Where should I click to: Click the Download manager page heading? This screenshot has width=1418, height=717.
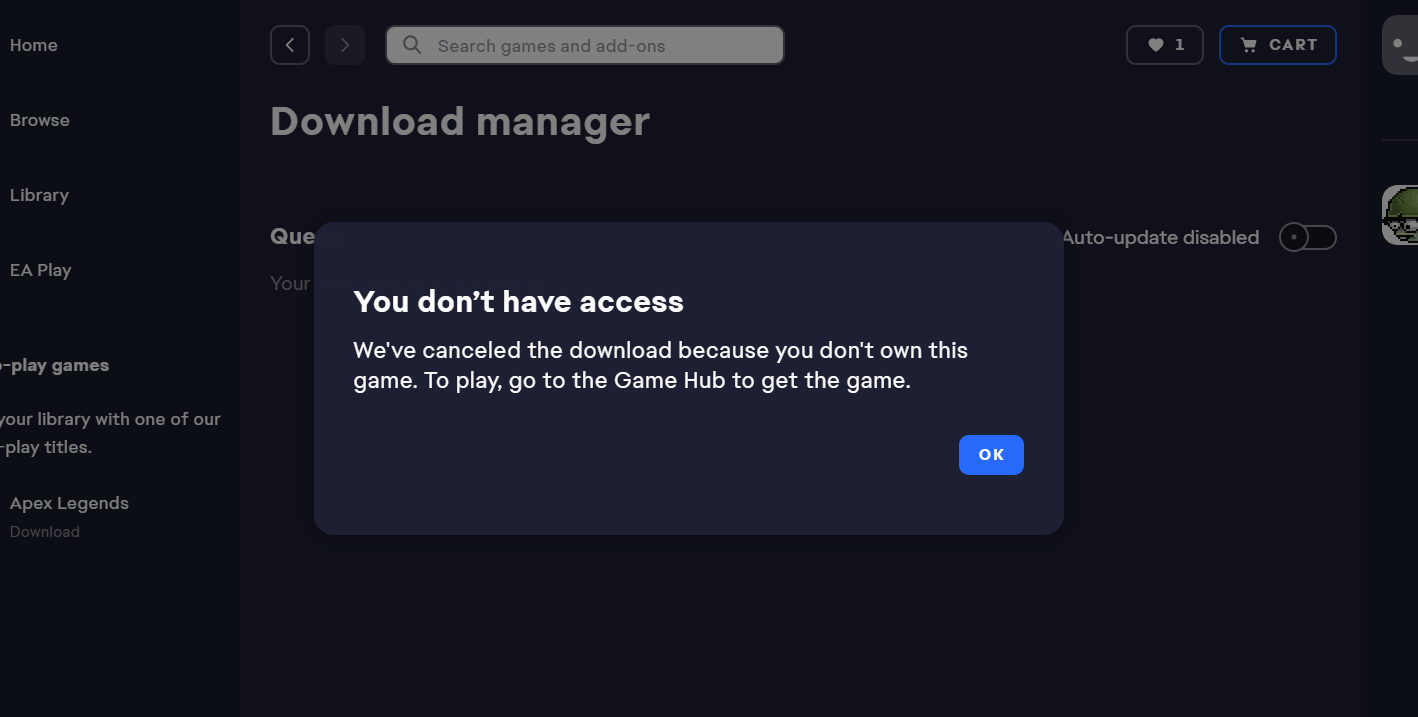click(x=460, y=122)
